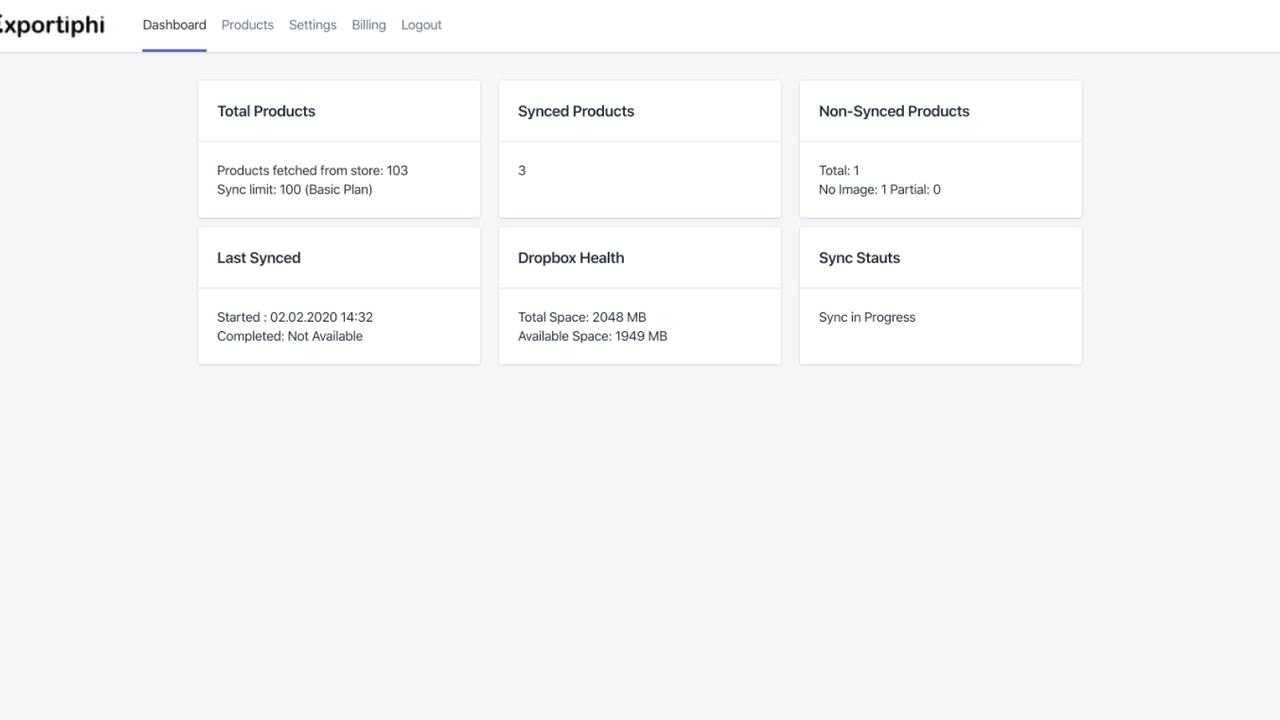Open the Settings nav link

click(x=312, y=25)
